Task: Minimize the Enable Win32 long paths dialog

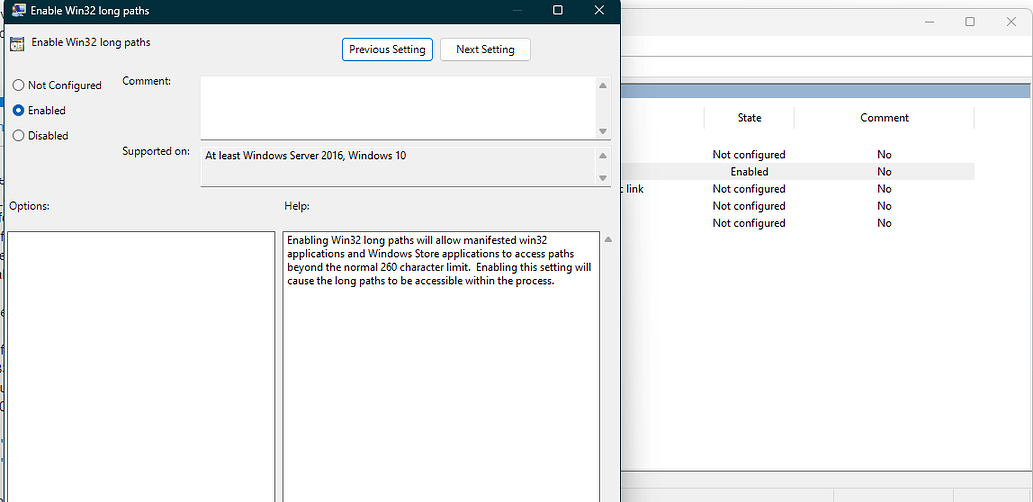Action: tap(518, 10)
